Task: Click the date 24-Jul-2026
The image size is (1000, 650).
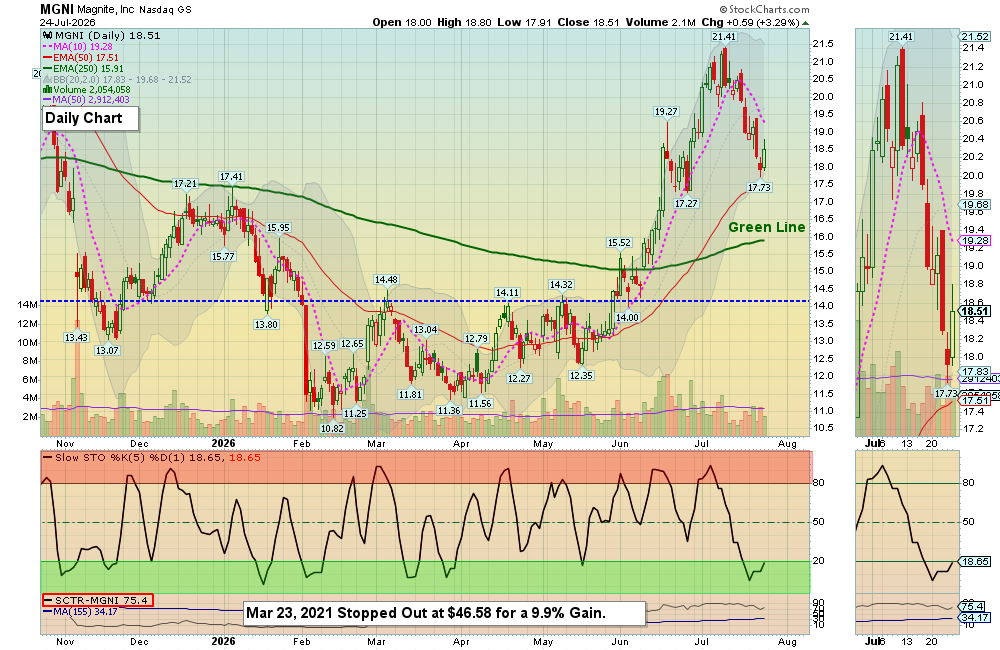Action: coord(67,22)
